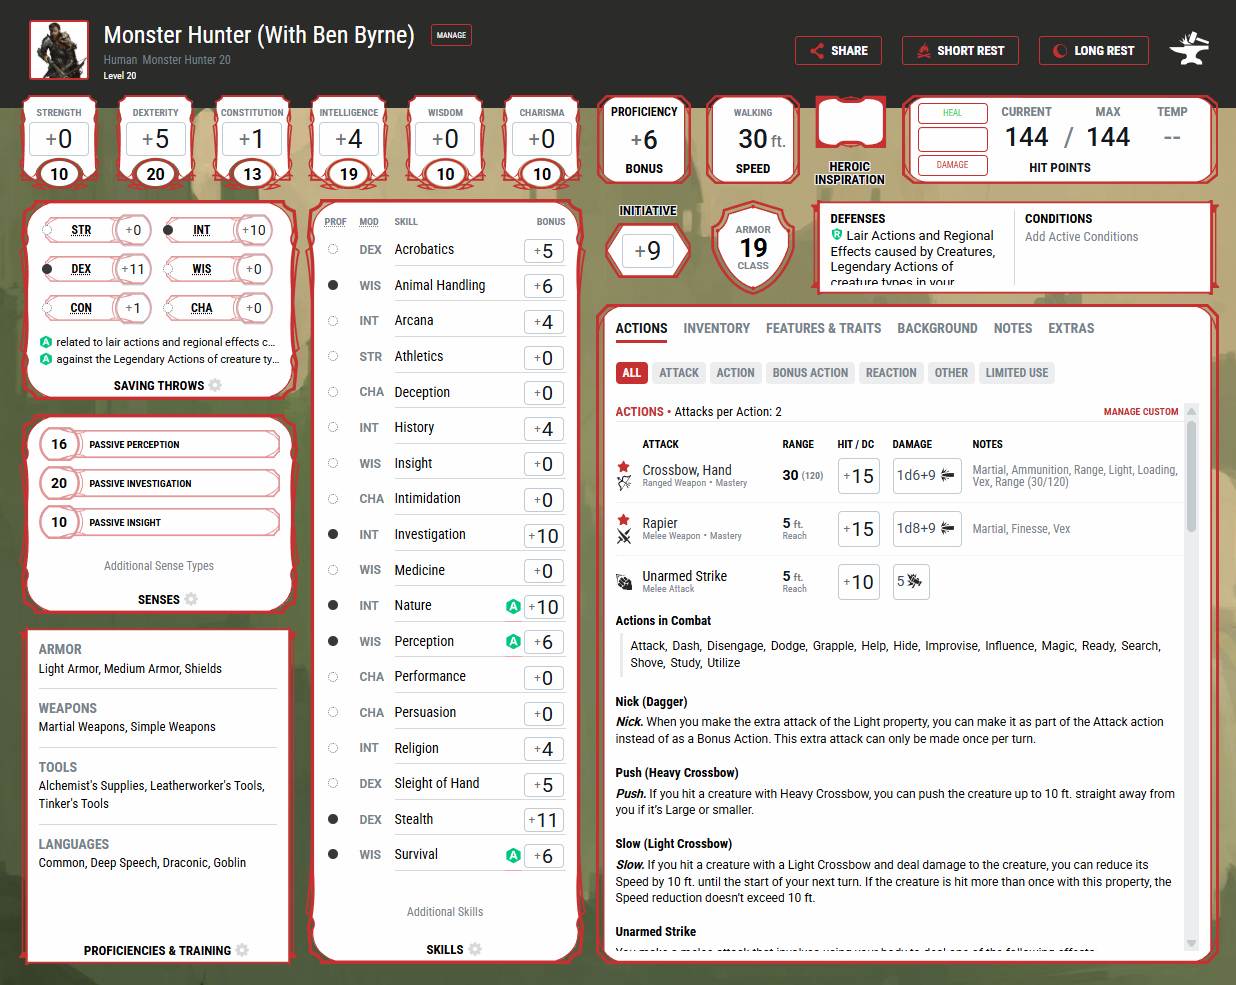The image size is (1236, 985).
Task: Click the Unarmed Strike fist icon
Action: [x=624, y=582]
